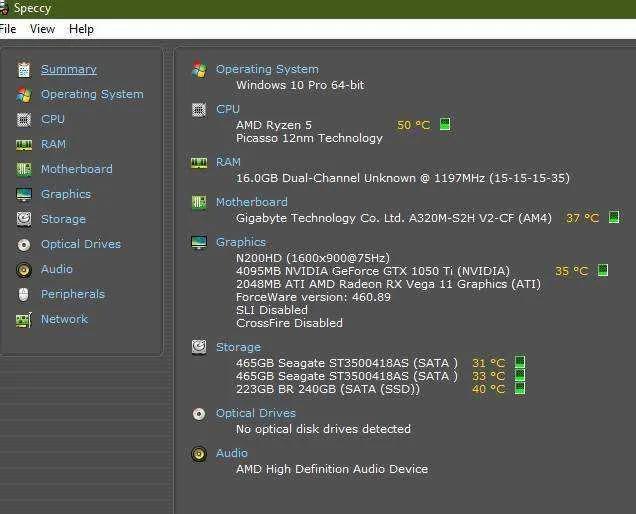Click the Summary sidebar icon

coord(24,69)
